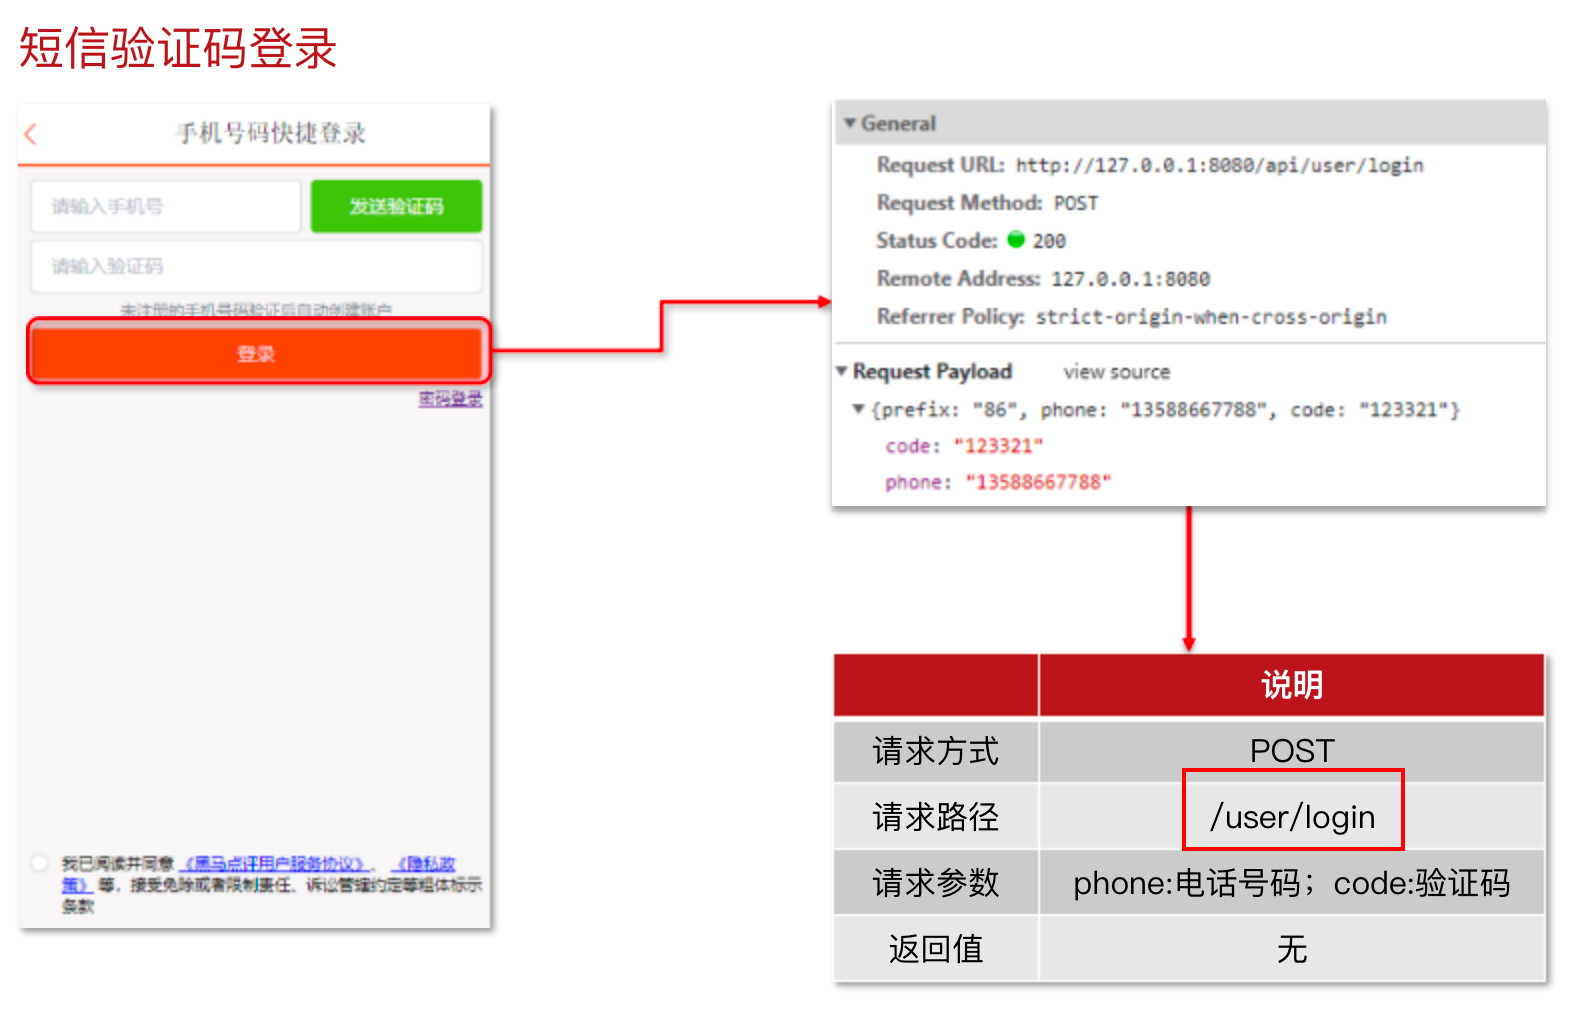The height and width of the screenshot is (1014, 1586).
Task: Click the 无 return value cell
Action: pyautogui.click(x=1292, y=949)
